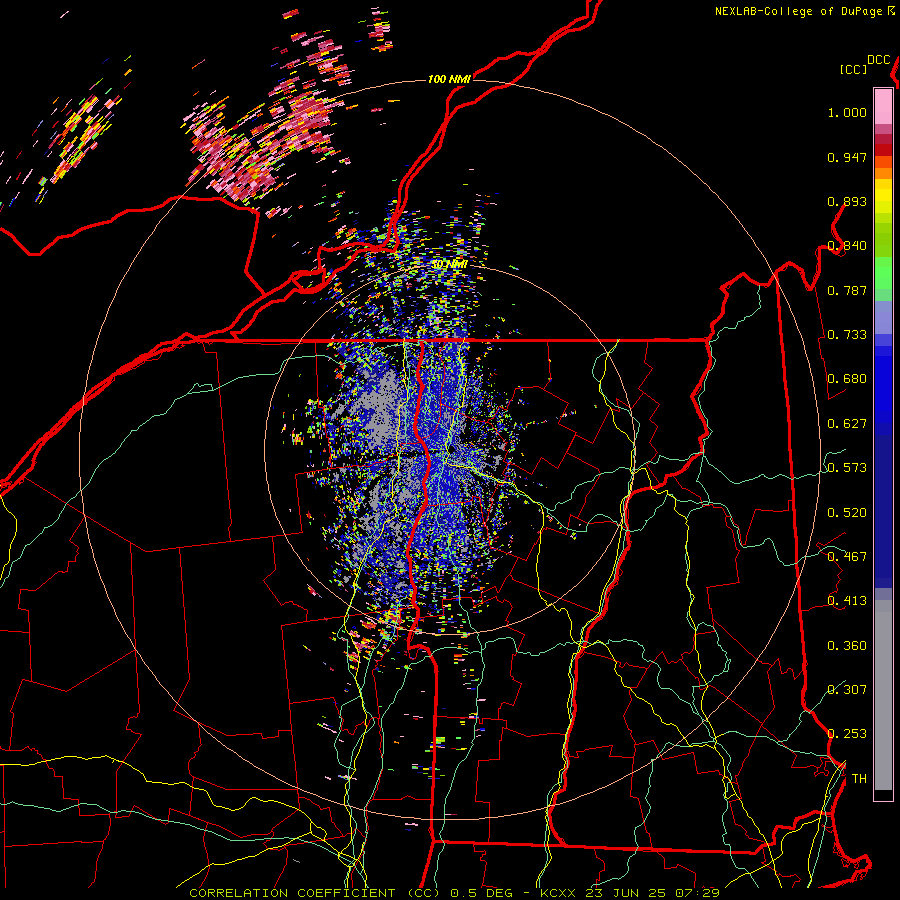The width and height of the screenshot is (900, 900).
Task: Pick the gray segment of the color scale
Action: tap(883, 695)
